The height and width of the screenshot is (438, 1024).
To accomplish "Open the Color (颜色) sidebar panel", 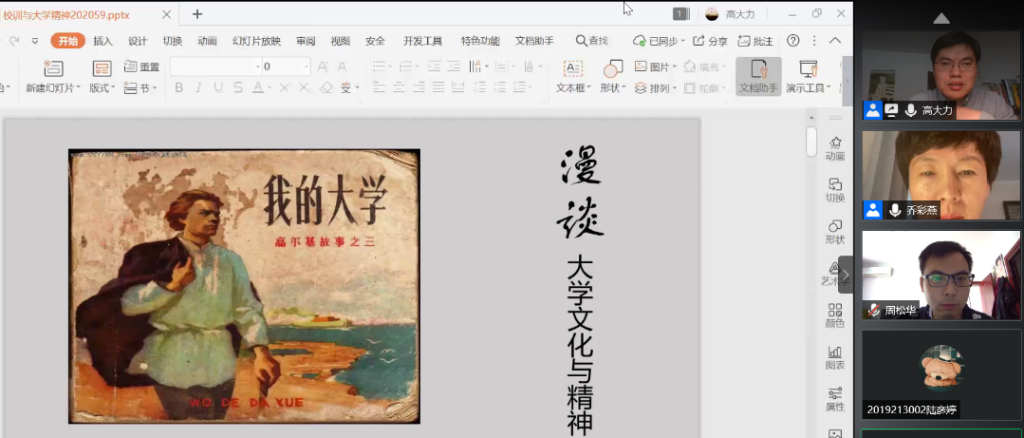I will coord(834,314).
